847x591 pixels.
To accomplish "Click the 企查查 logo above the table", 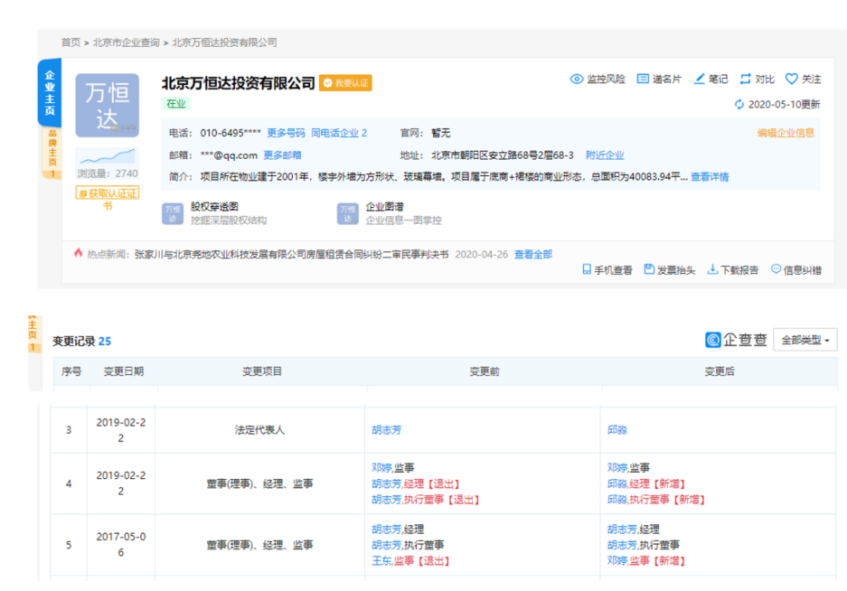I will 736,340.
